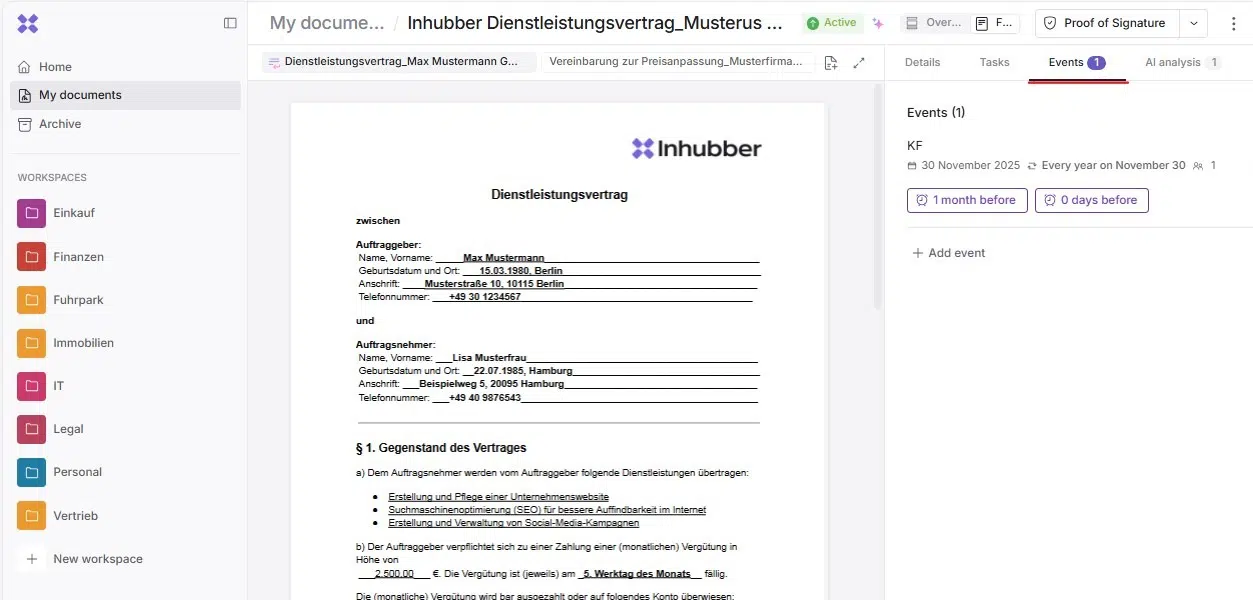Click Add event
1253x600 pixels.
[948, 253]
